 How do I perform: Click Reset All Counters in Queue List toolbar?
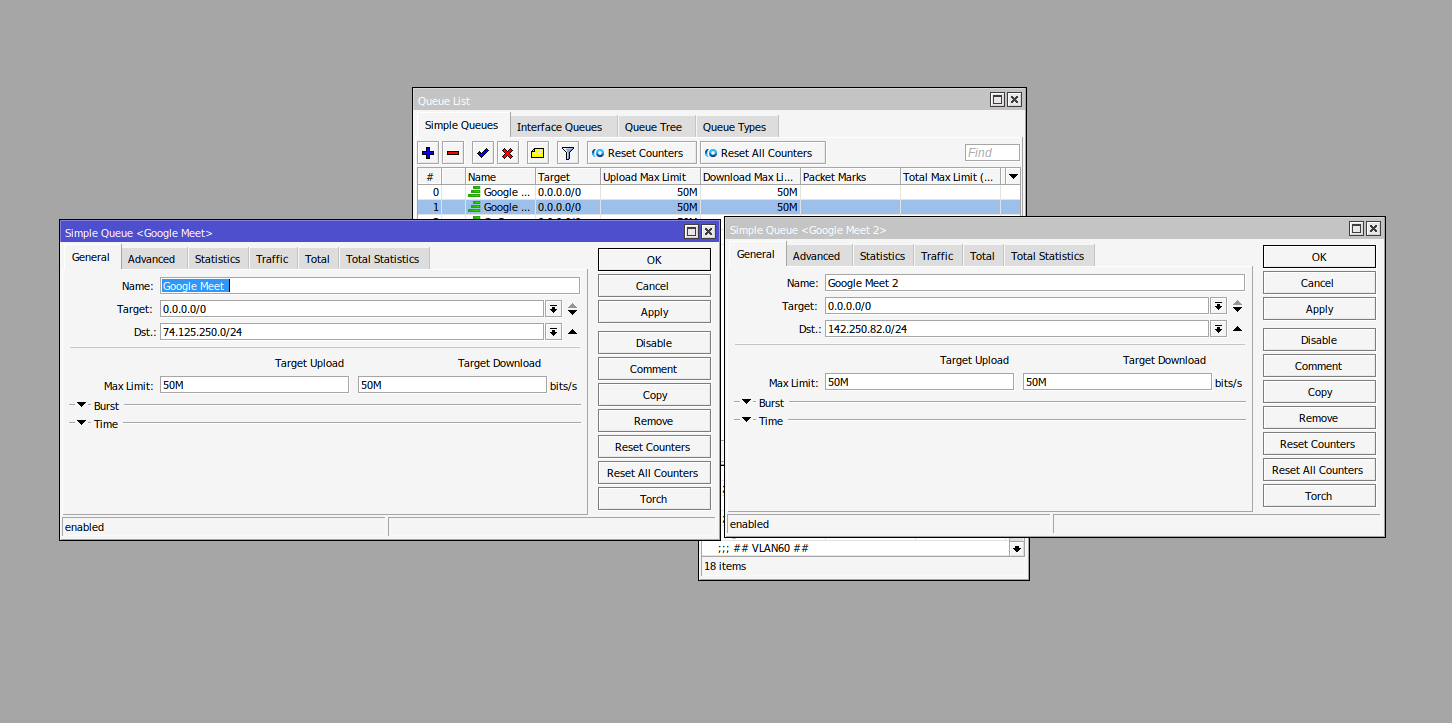click(x=762, y=153)
